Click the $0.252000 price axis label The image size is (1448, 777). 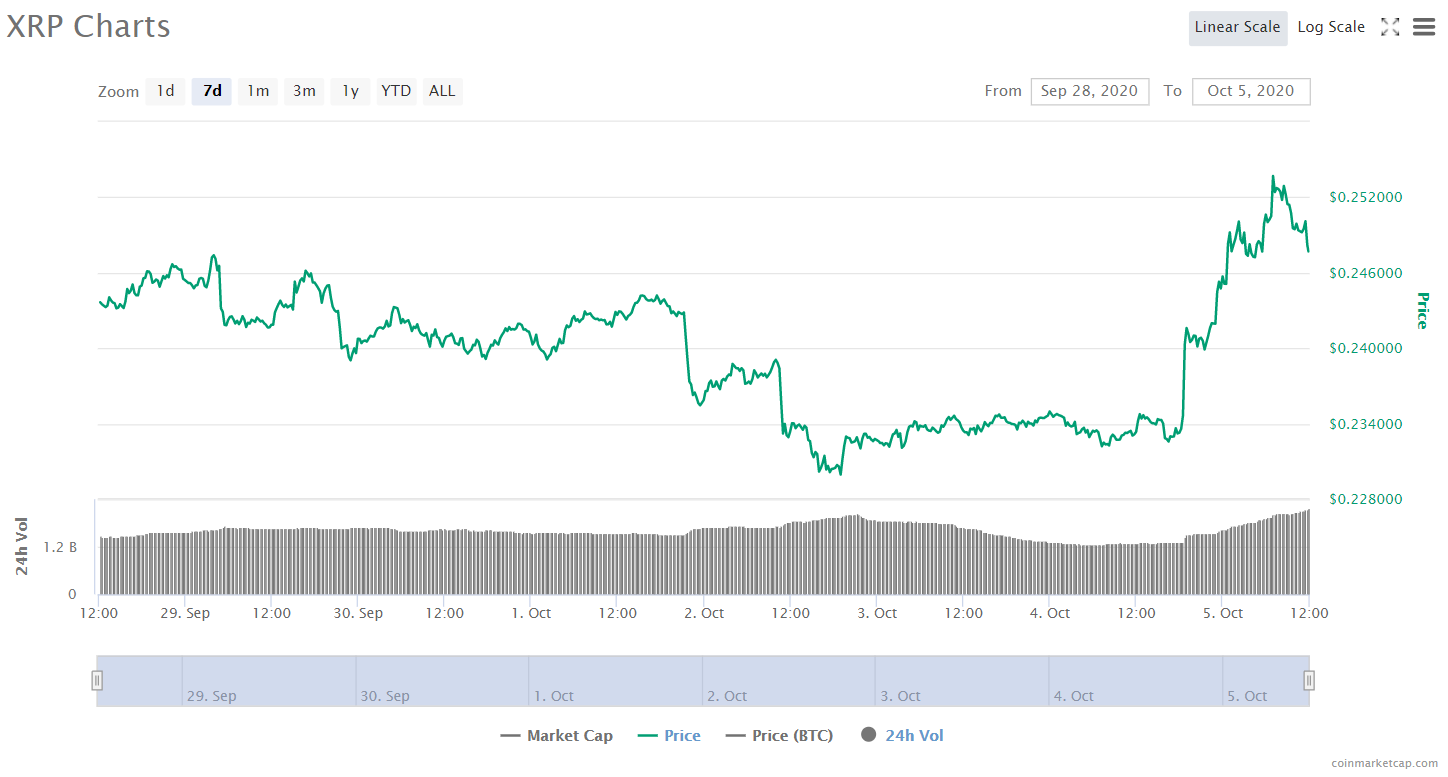pyautogui.click(x=1365, y=197)
